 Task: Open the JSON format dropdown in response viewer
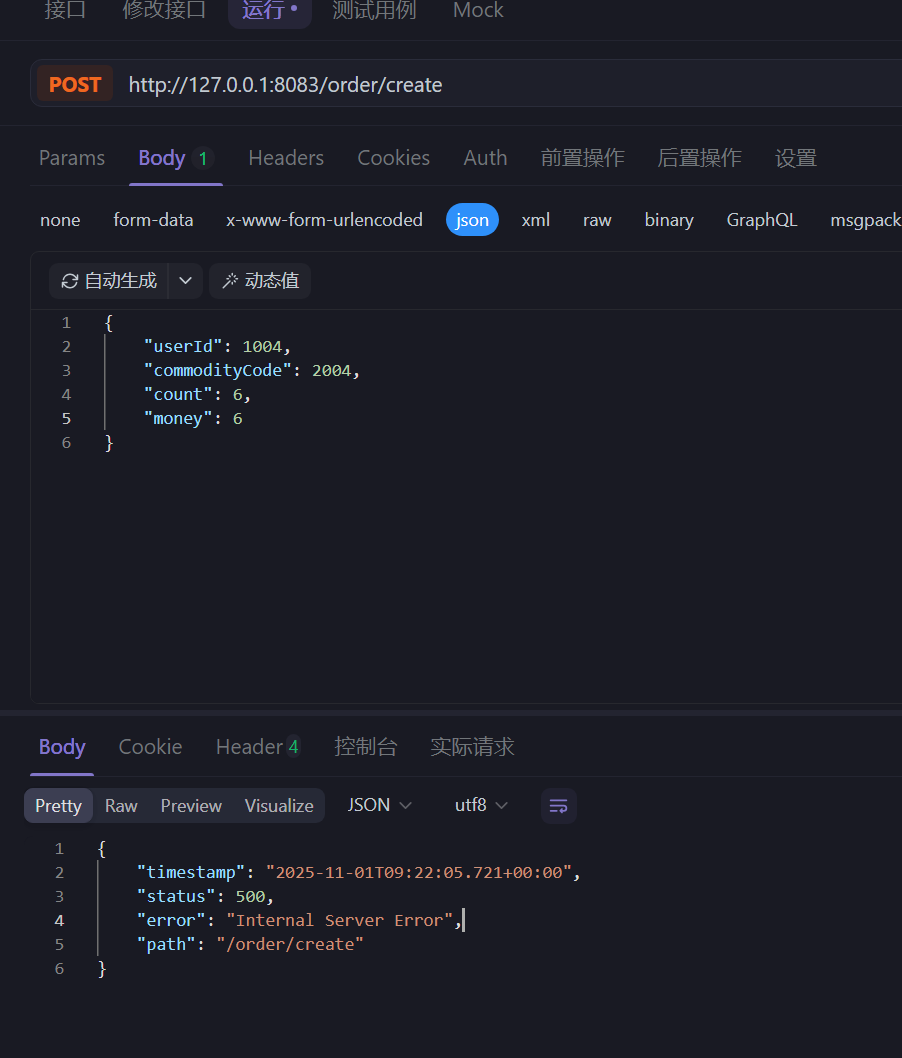pos(380,804)
